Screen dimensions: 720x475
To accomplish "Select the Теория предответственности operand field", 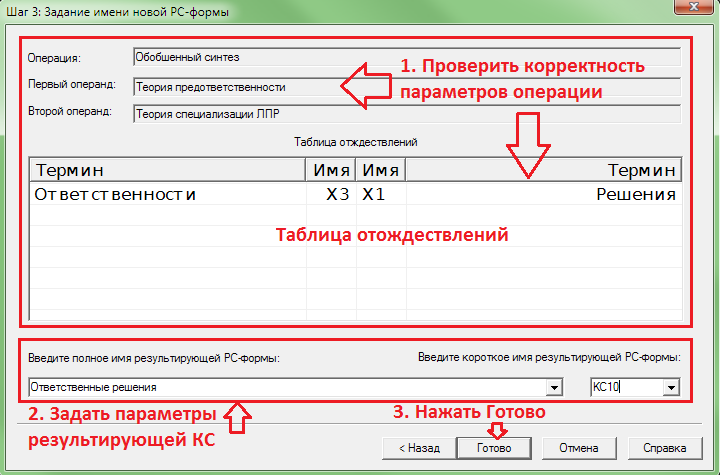I will click(x=407, y=87).
